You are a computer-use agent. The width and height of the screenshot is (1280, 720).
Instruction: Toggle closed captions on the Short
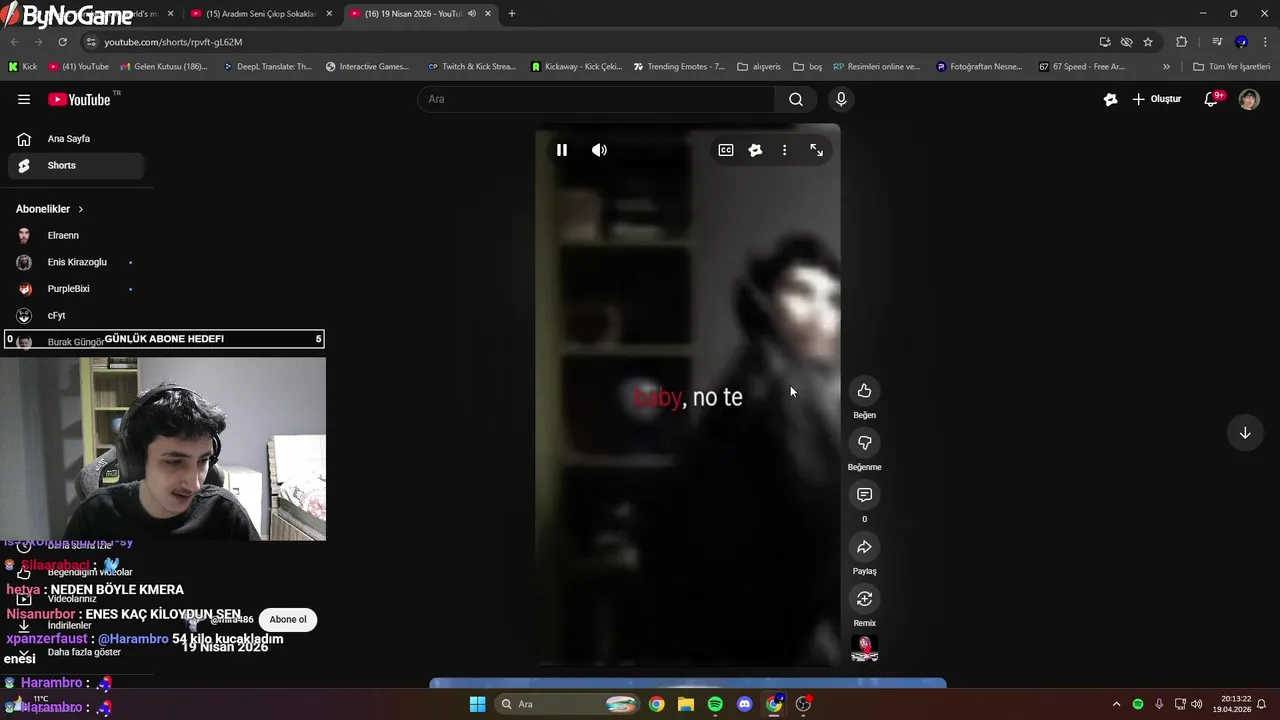726,150
